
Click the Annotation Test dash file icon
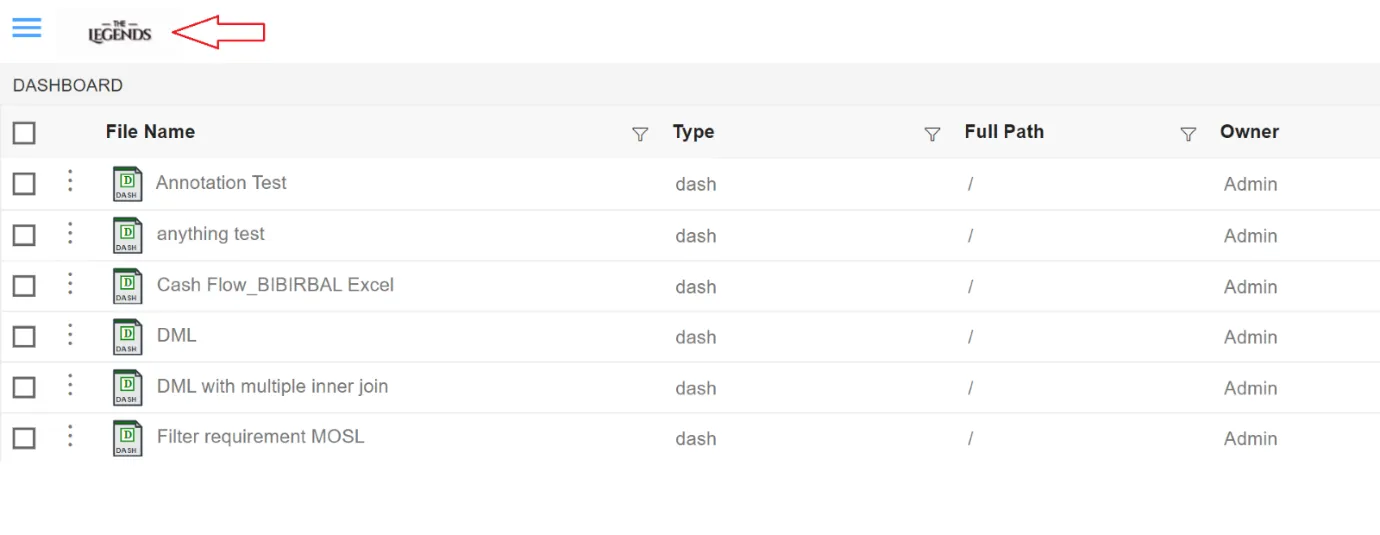tap(127, 184)
